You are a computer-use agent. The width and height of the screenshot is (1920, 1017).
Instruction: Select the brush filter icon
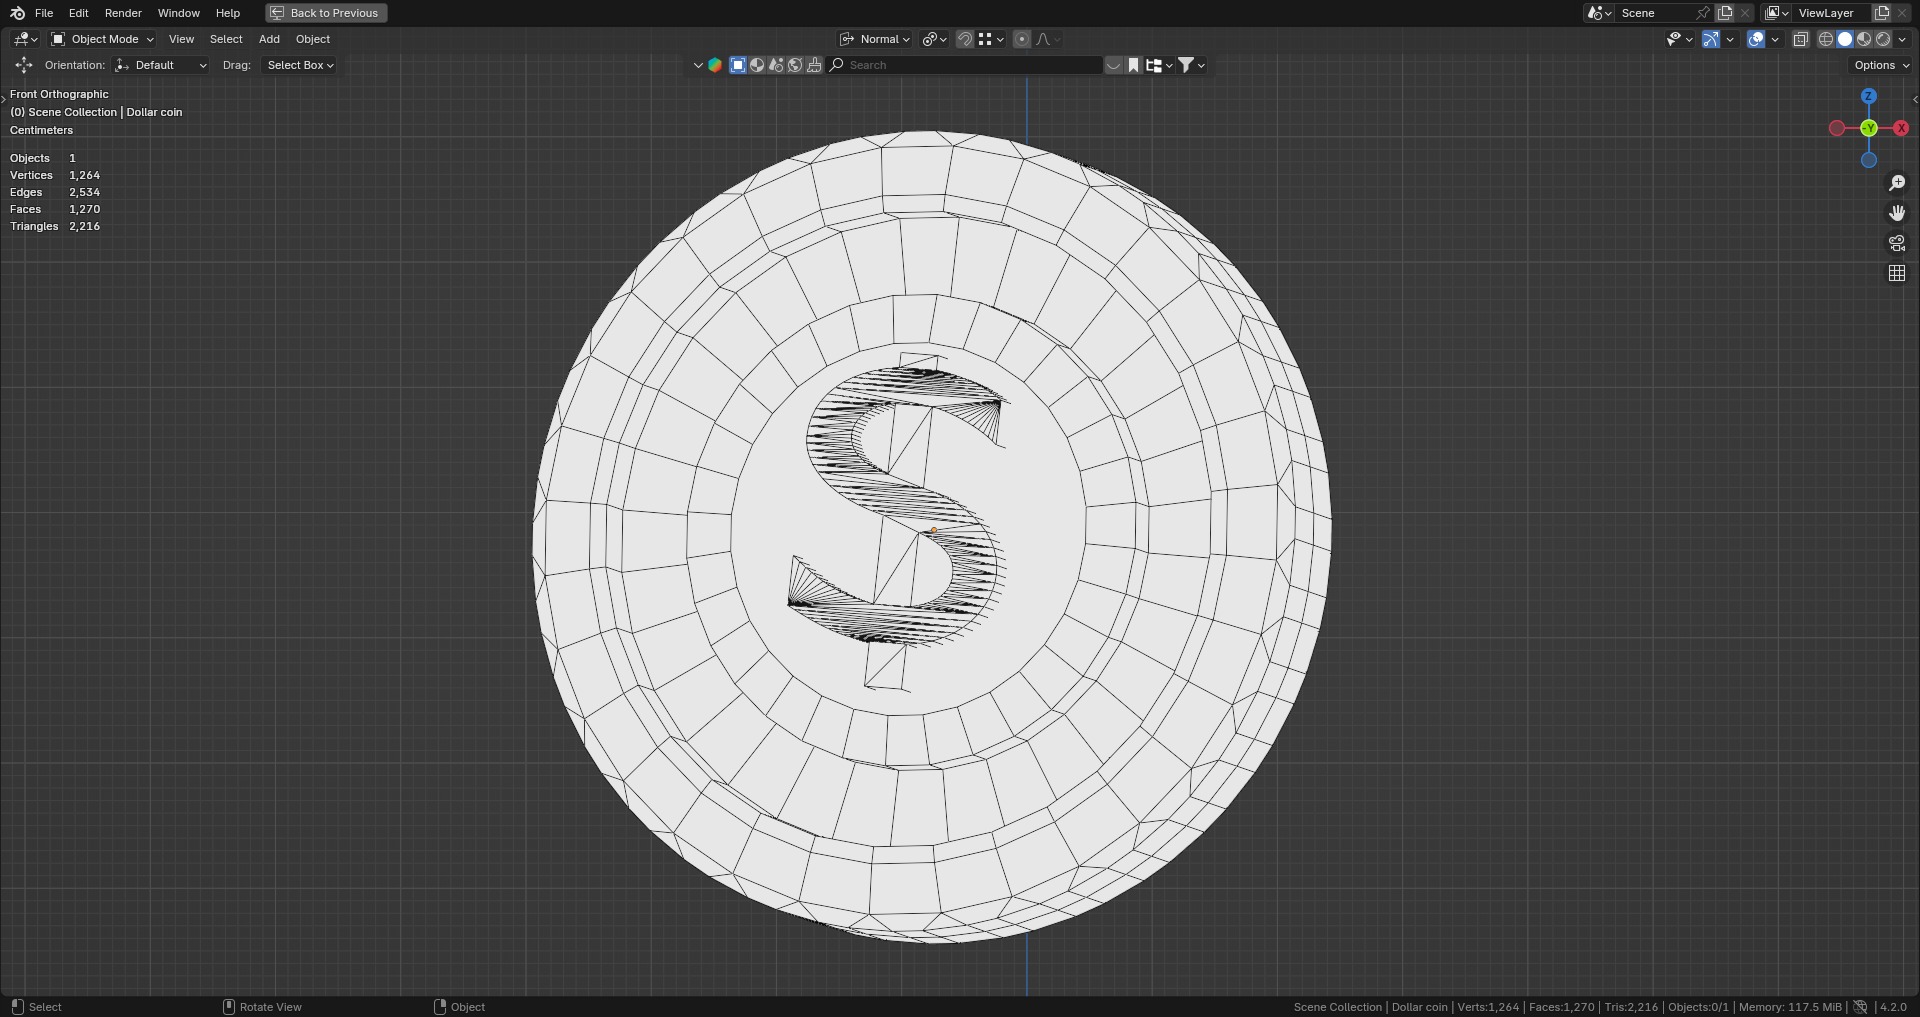point(814,65)
